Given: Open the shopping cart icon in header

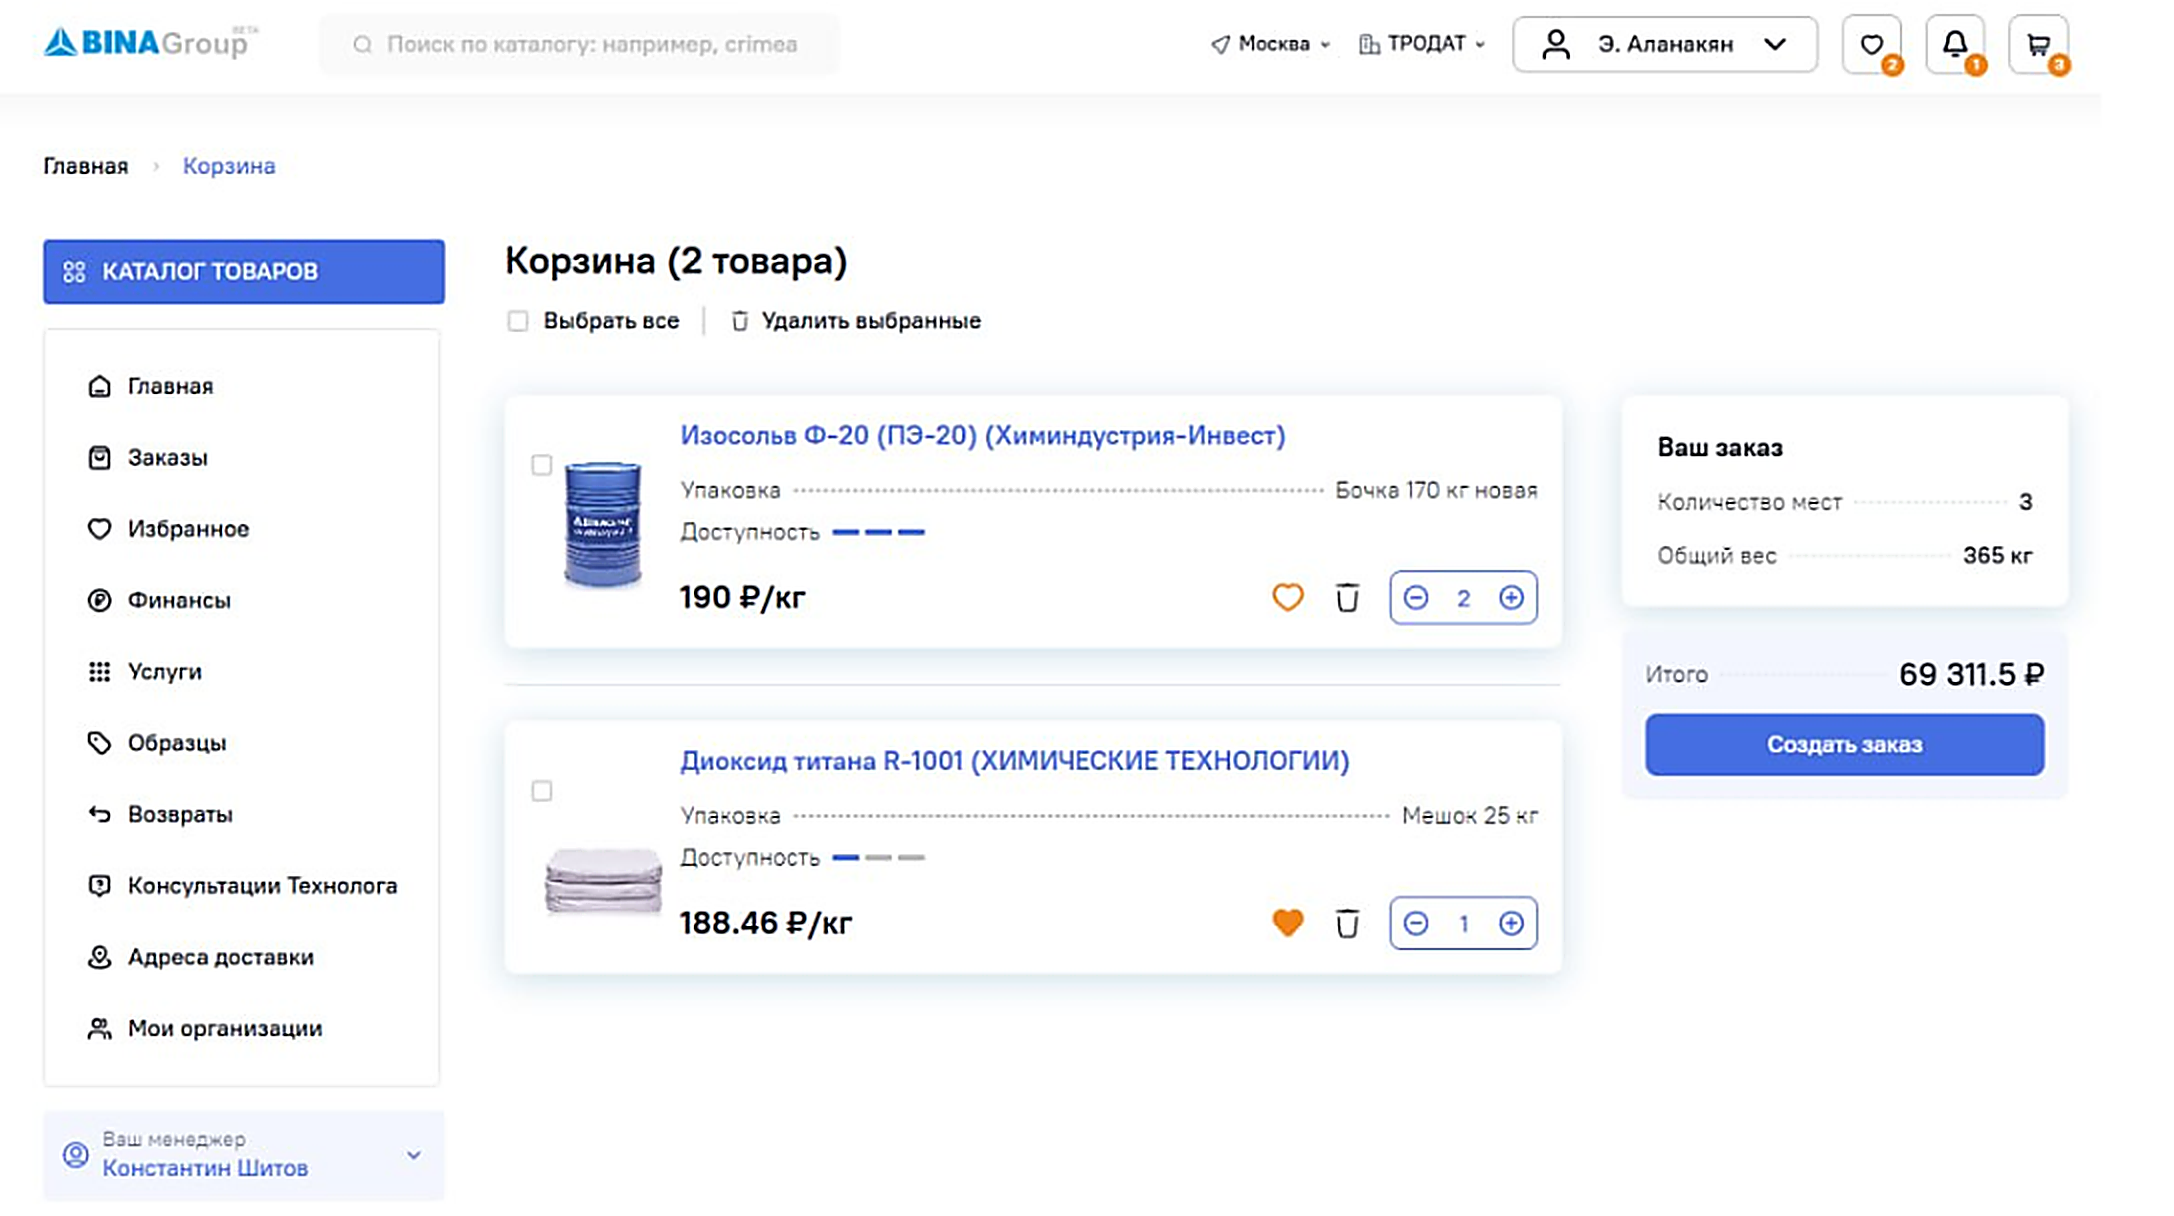Looking at the screenshot, I should (2038, 44).
